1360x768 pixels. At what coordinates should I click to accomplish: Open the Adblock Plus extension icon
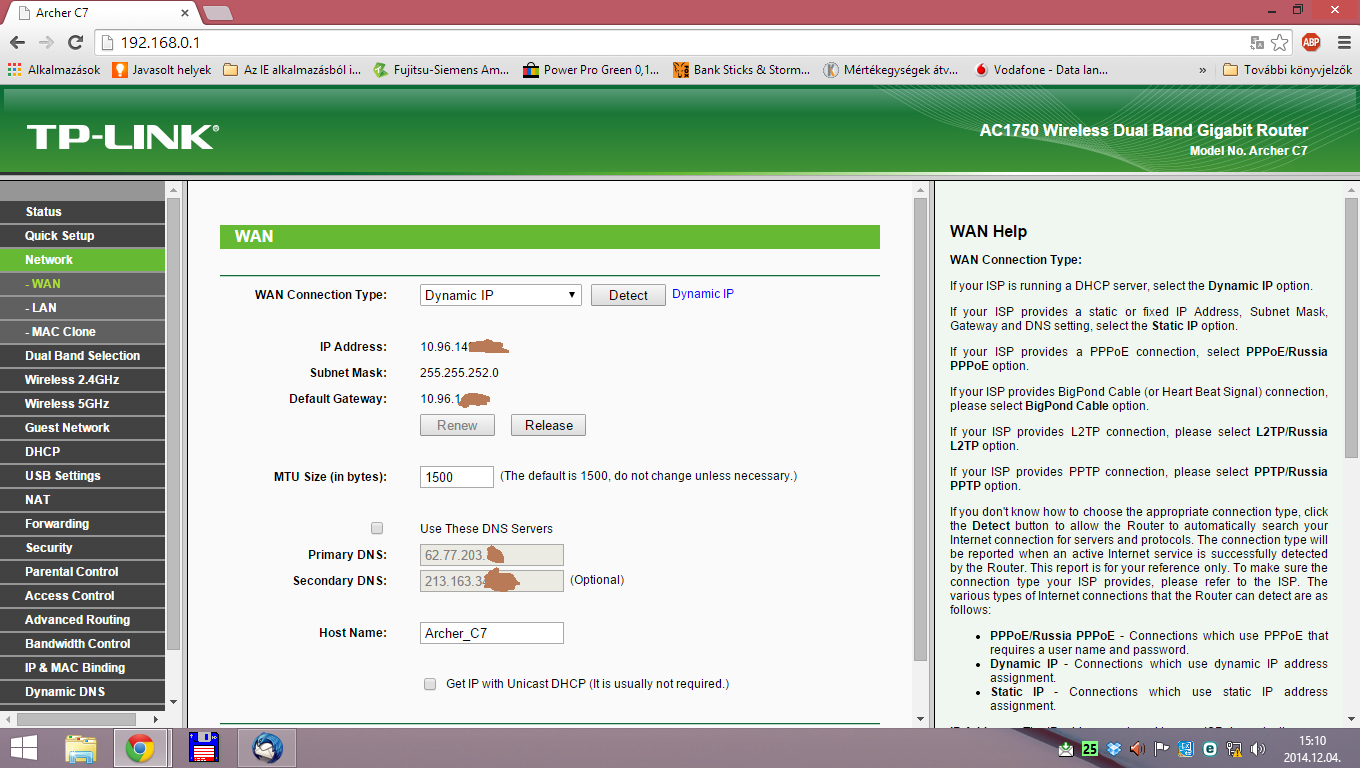1311,42
